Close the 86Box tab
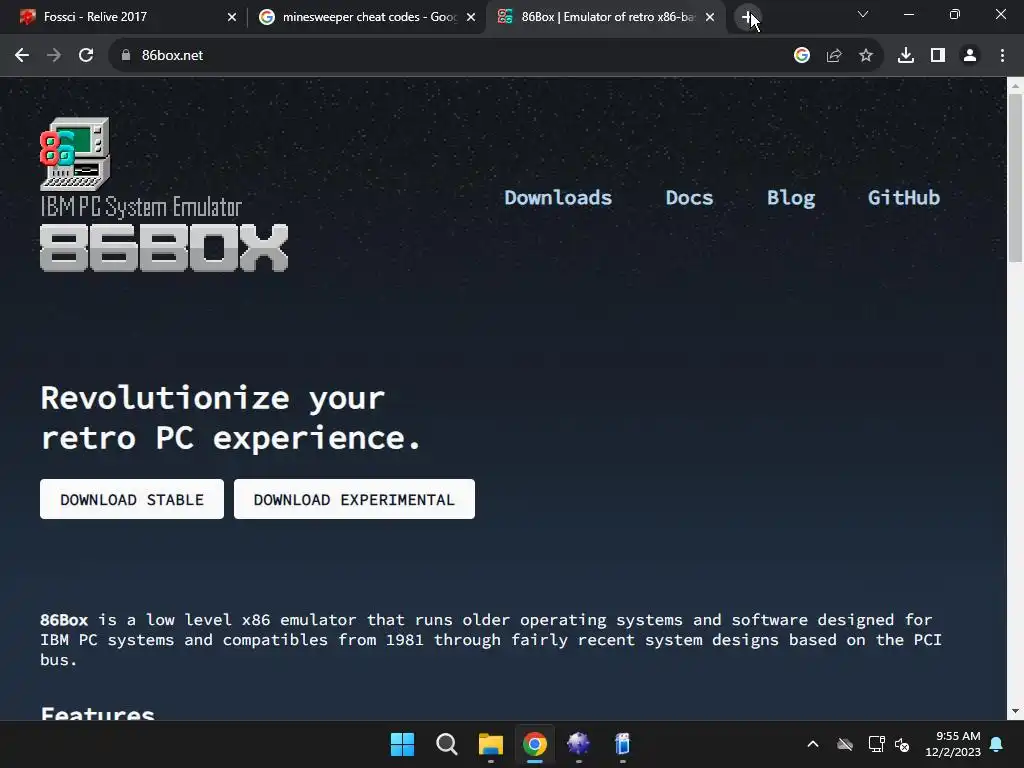The width and height of the screenshot is (1024, 768). click(x=710, y=17)
